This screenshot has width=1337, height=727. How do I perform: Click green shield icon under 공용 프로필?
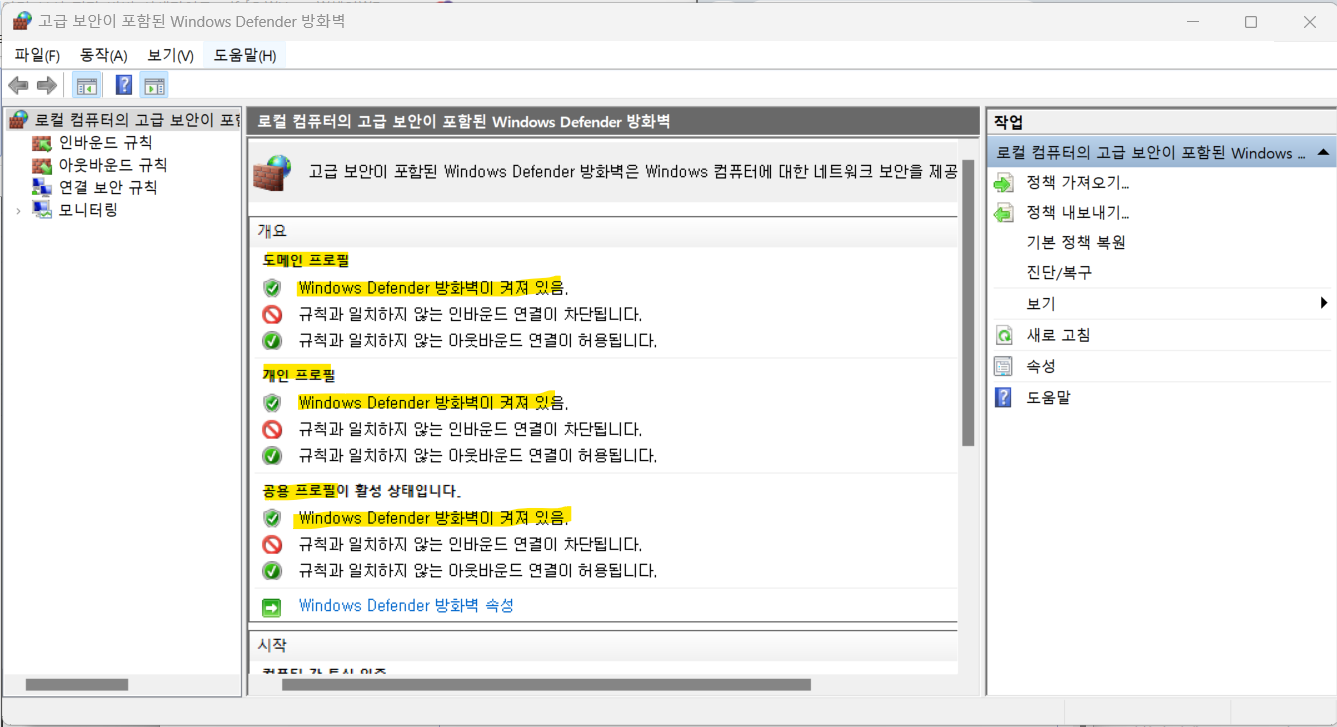coord(272,518)
